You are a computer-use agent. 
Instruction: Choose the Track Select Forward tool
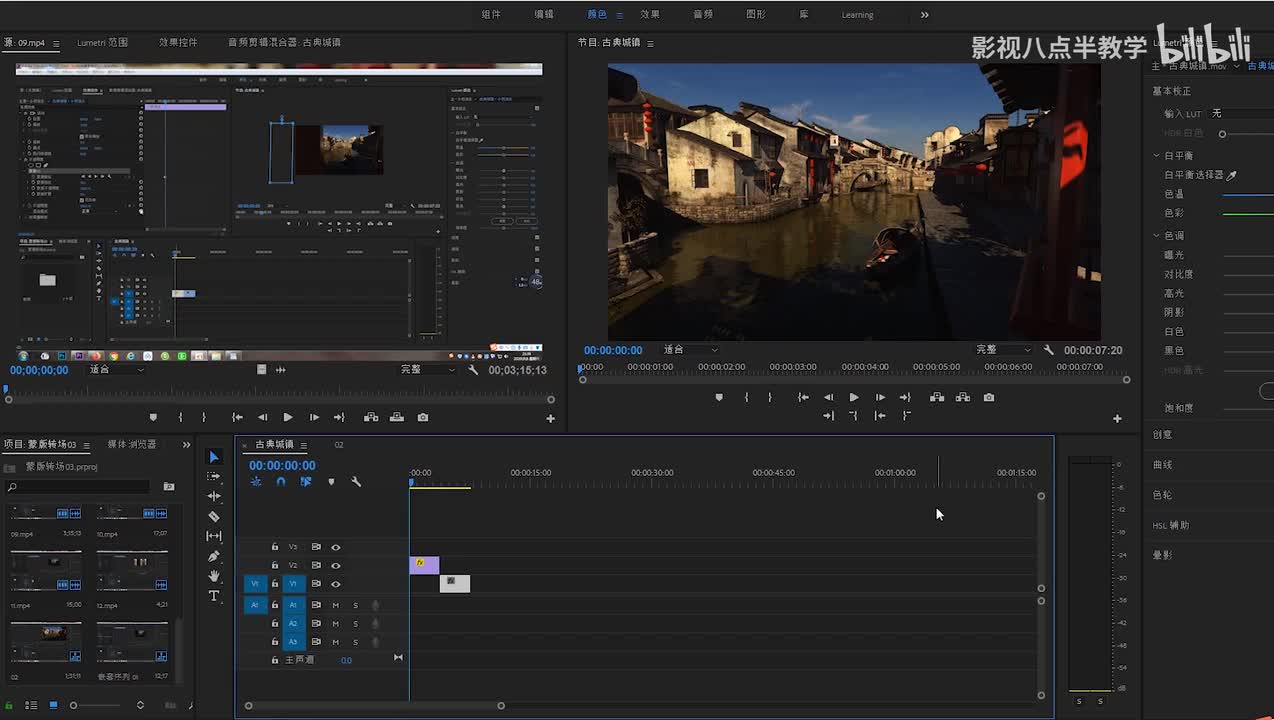click(x=214, y=477)
